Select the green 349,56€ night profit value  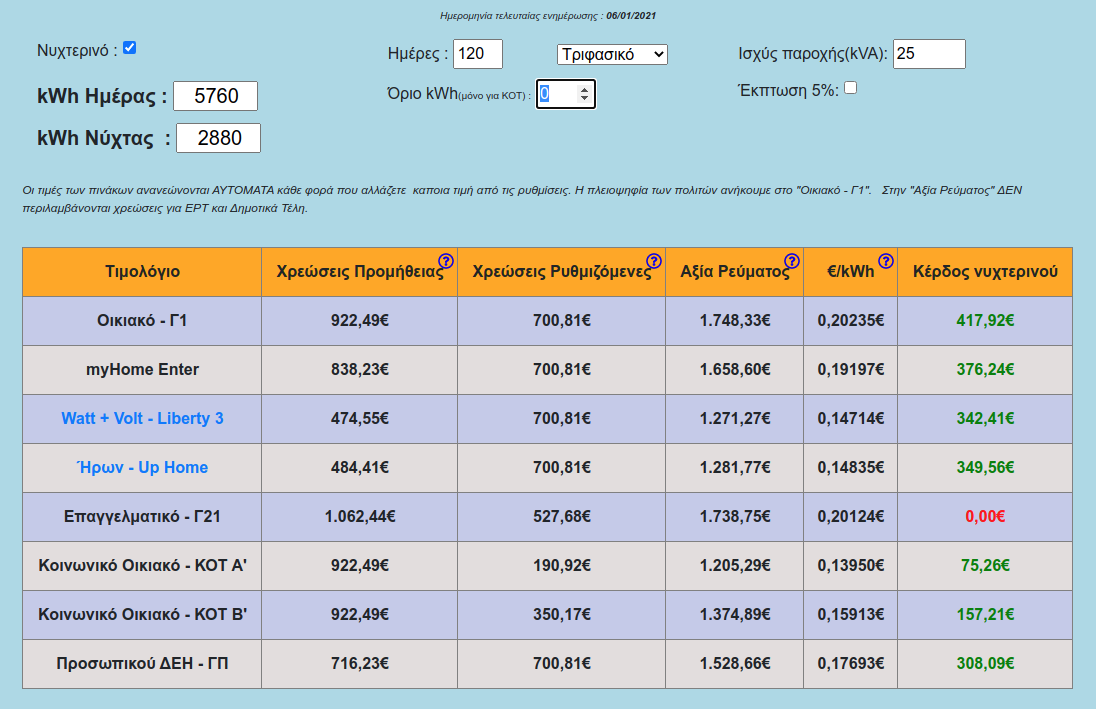tap(985, 467)
